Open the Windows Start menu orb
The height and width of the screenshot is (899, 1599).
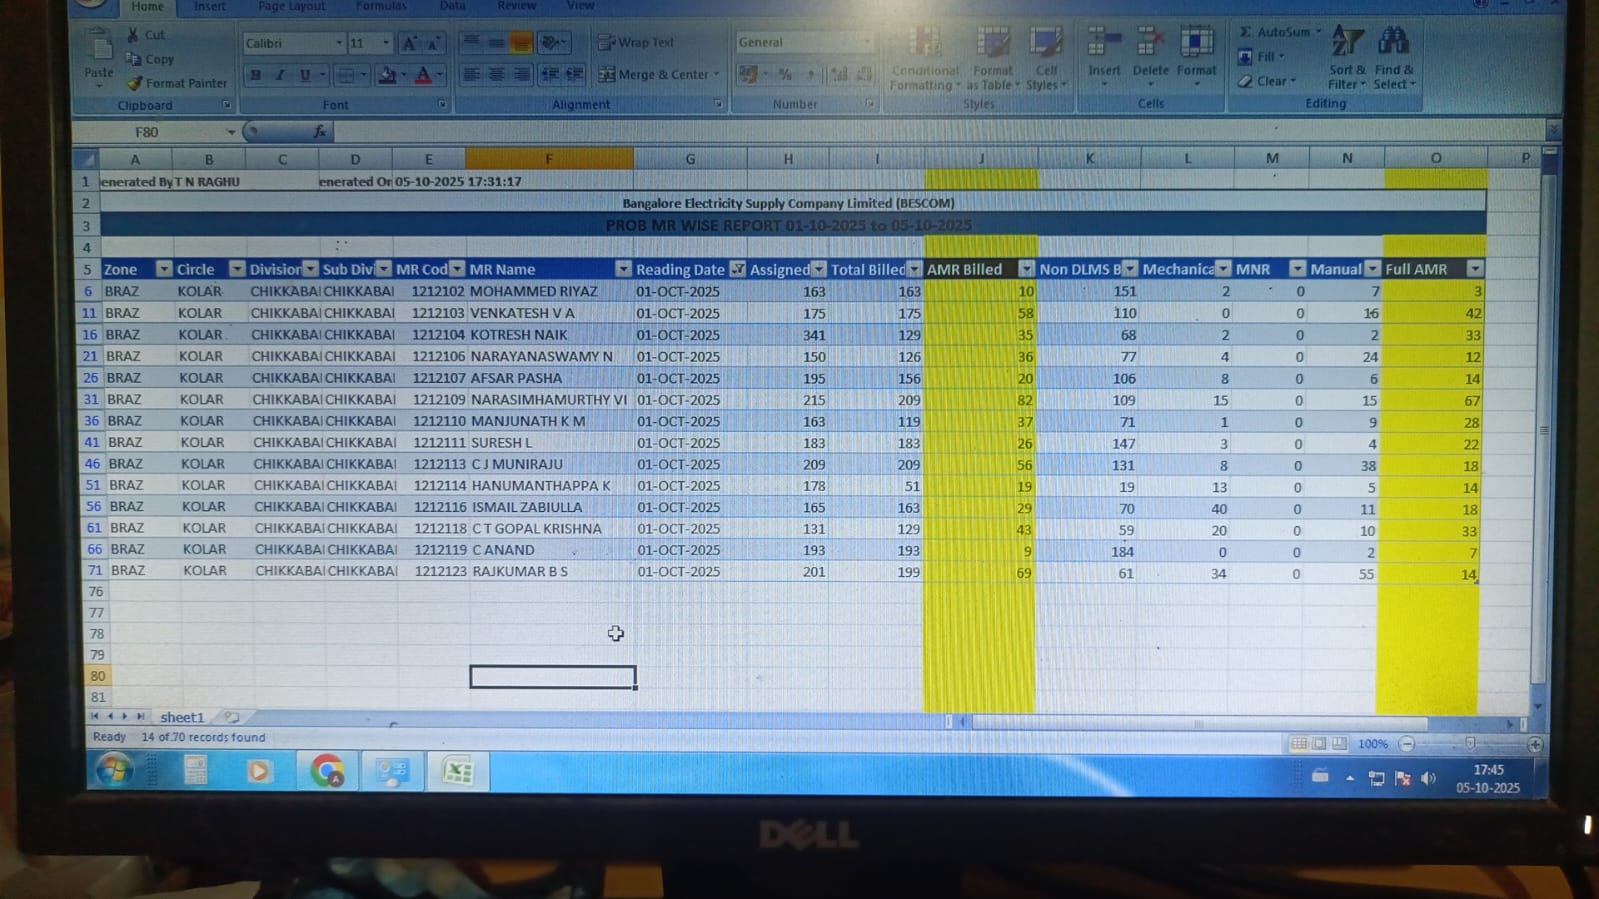(x=115, y=771)
